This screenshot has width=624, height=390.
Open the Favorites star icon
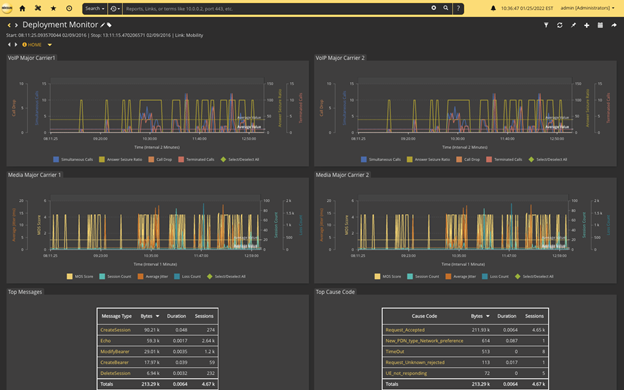[53, 8]
